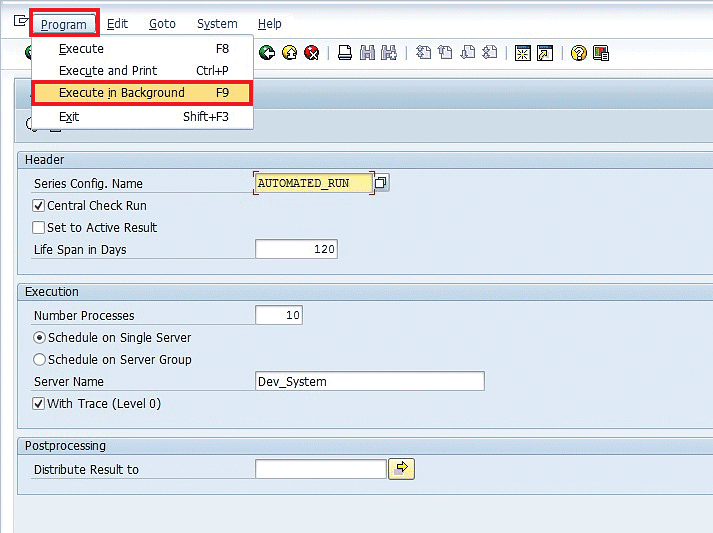Toggle With Trace (Level 0) checkbox
This screenshot has height=533, width=713.
tap(39, 404)
